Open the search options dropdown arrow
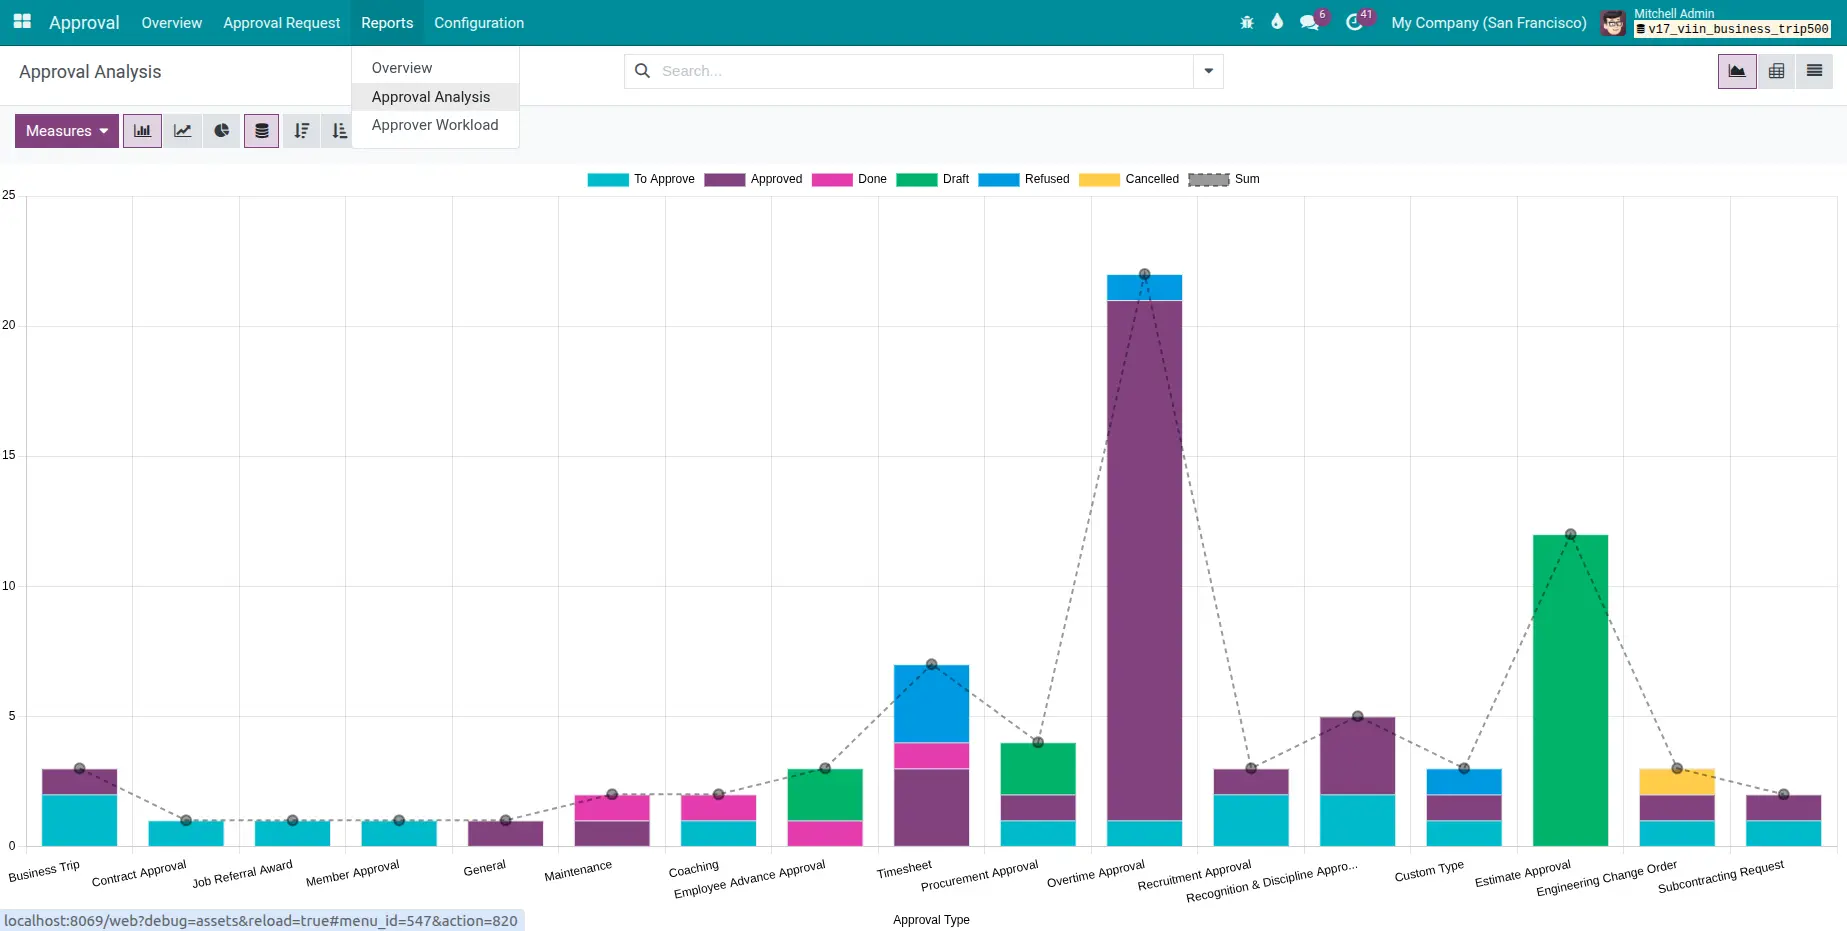The image size is (1847, 931). (1208, 71)
